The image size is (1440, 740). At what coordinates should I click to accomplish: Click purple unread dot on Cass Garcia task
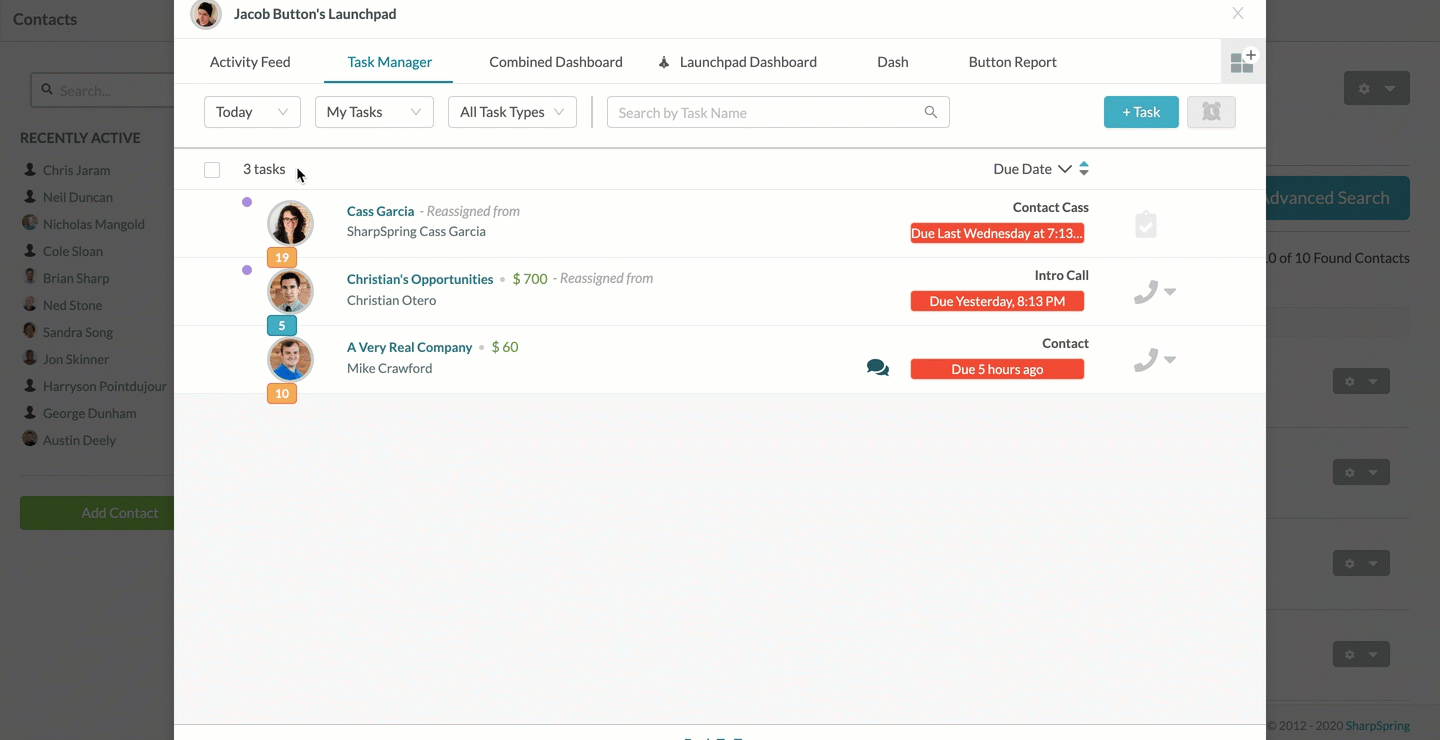coord(247,202)
